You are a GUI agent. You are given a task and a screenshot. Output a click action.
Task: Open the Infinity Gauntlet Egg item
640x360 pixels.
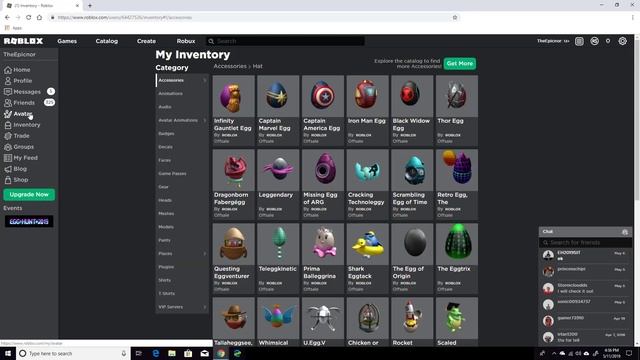[233, 110]
